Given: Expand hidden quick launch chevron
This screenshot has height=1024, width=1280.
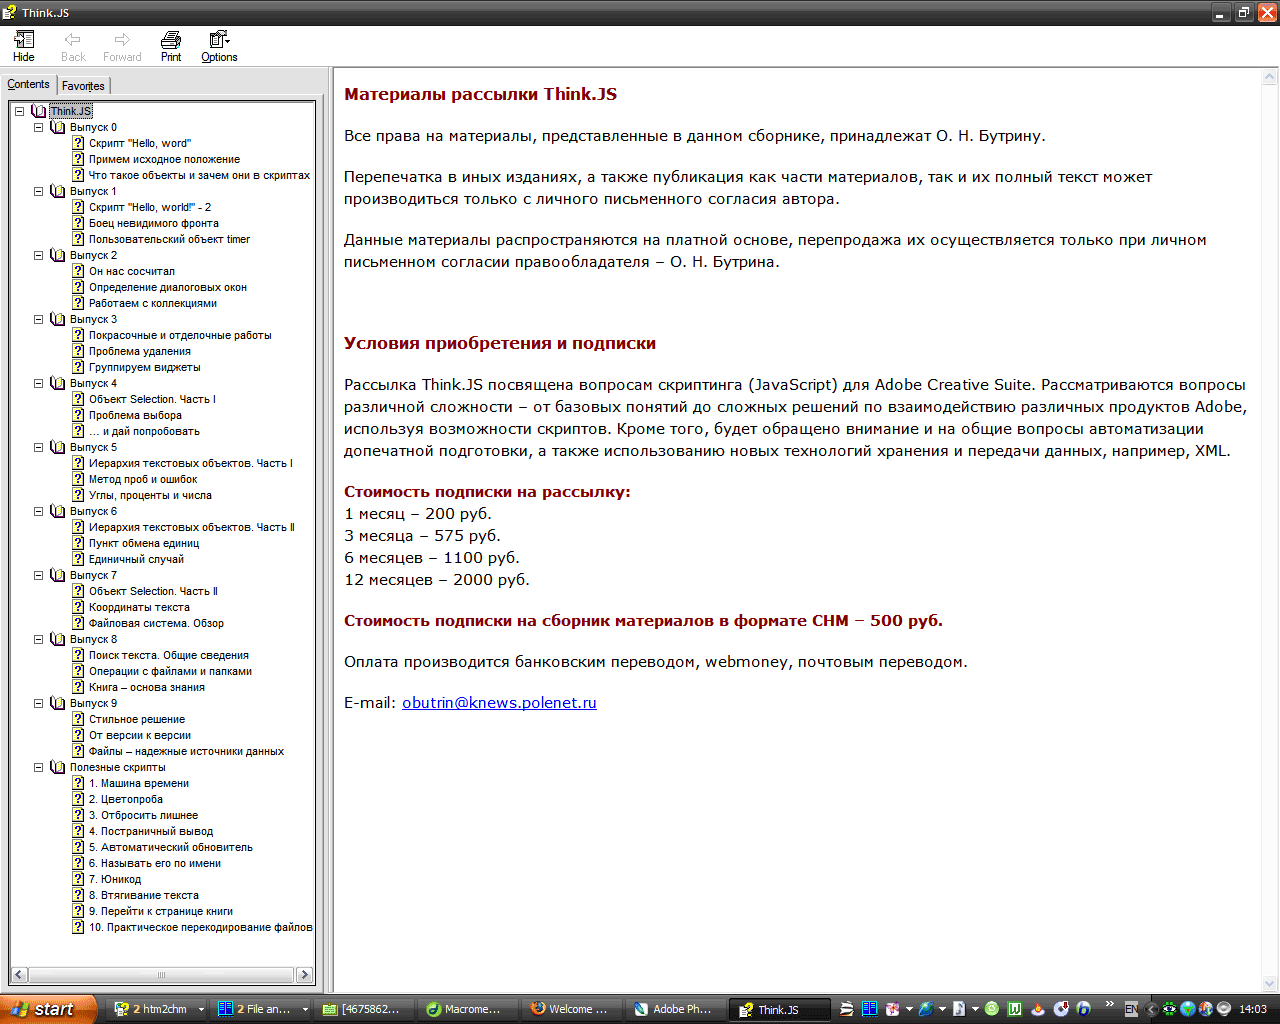Looking at the screenshot, I should tap(1110, 1004).
